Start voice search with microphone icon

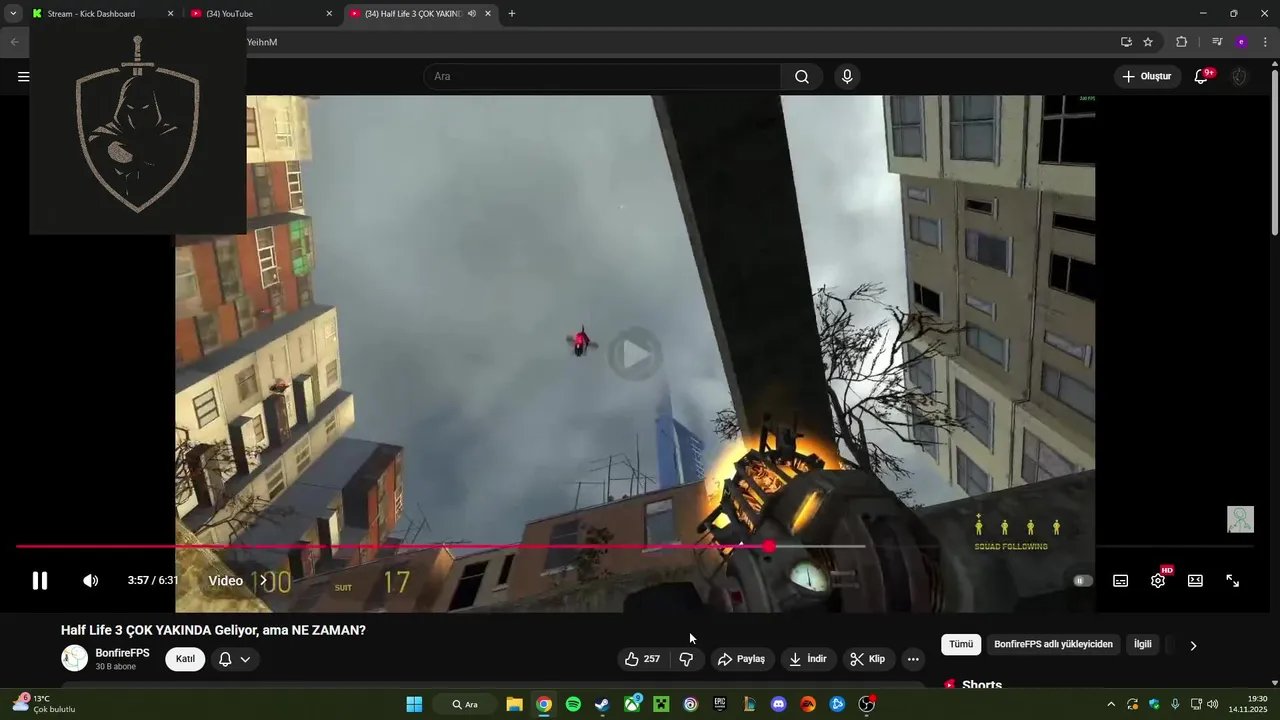click(x=847, y=77)
